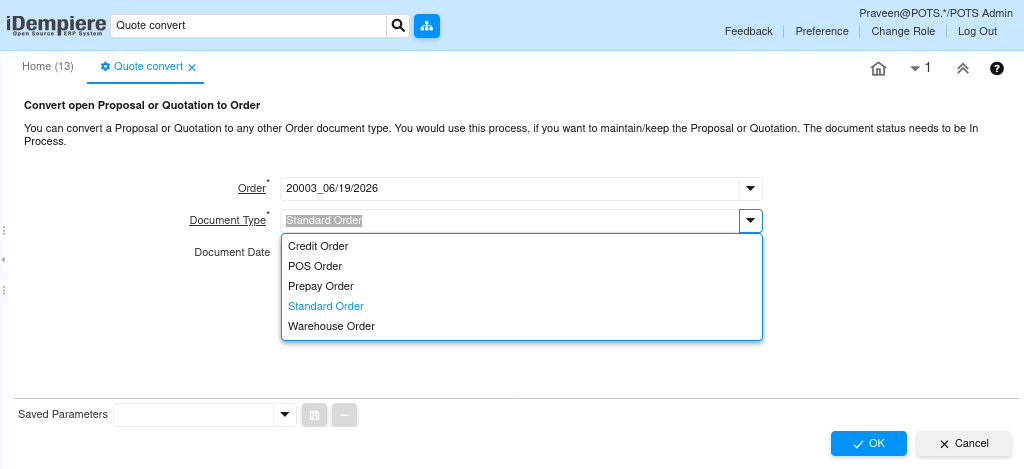Collapse the Document Type dropdown arrow
The image size is (1024, 469).
click(750, 221)
